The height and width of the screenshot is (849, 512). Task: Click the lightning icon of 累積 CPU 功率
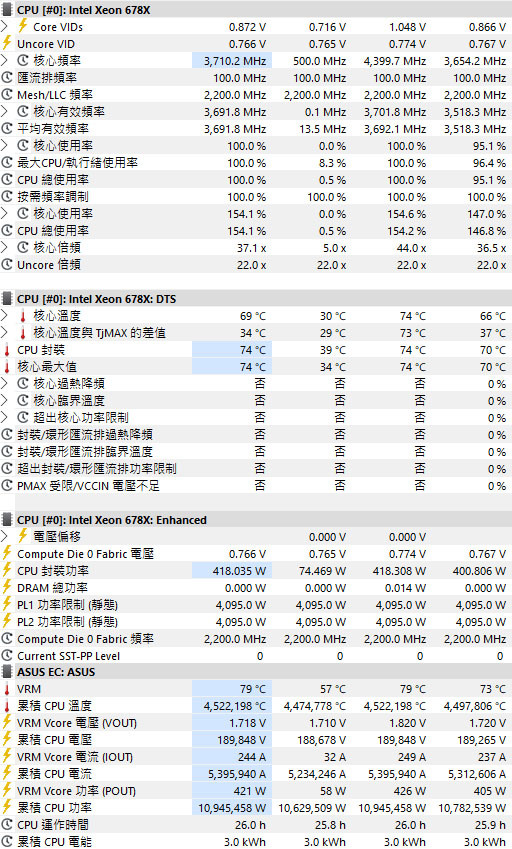click(x=7, y=808)
